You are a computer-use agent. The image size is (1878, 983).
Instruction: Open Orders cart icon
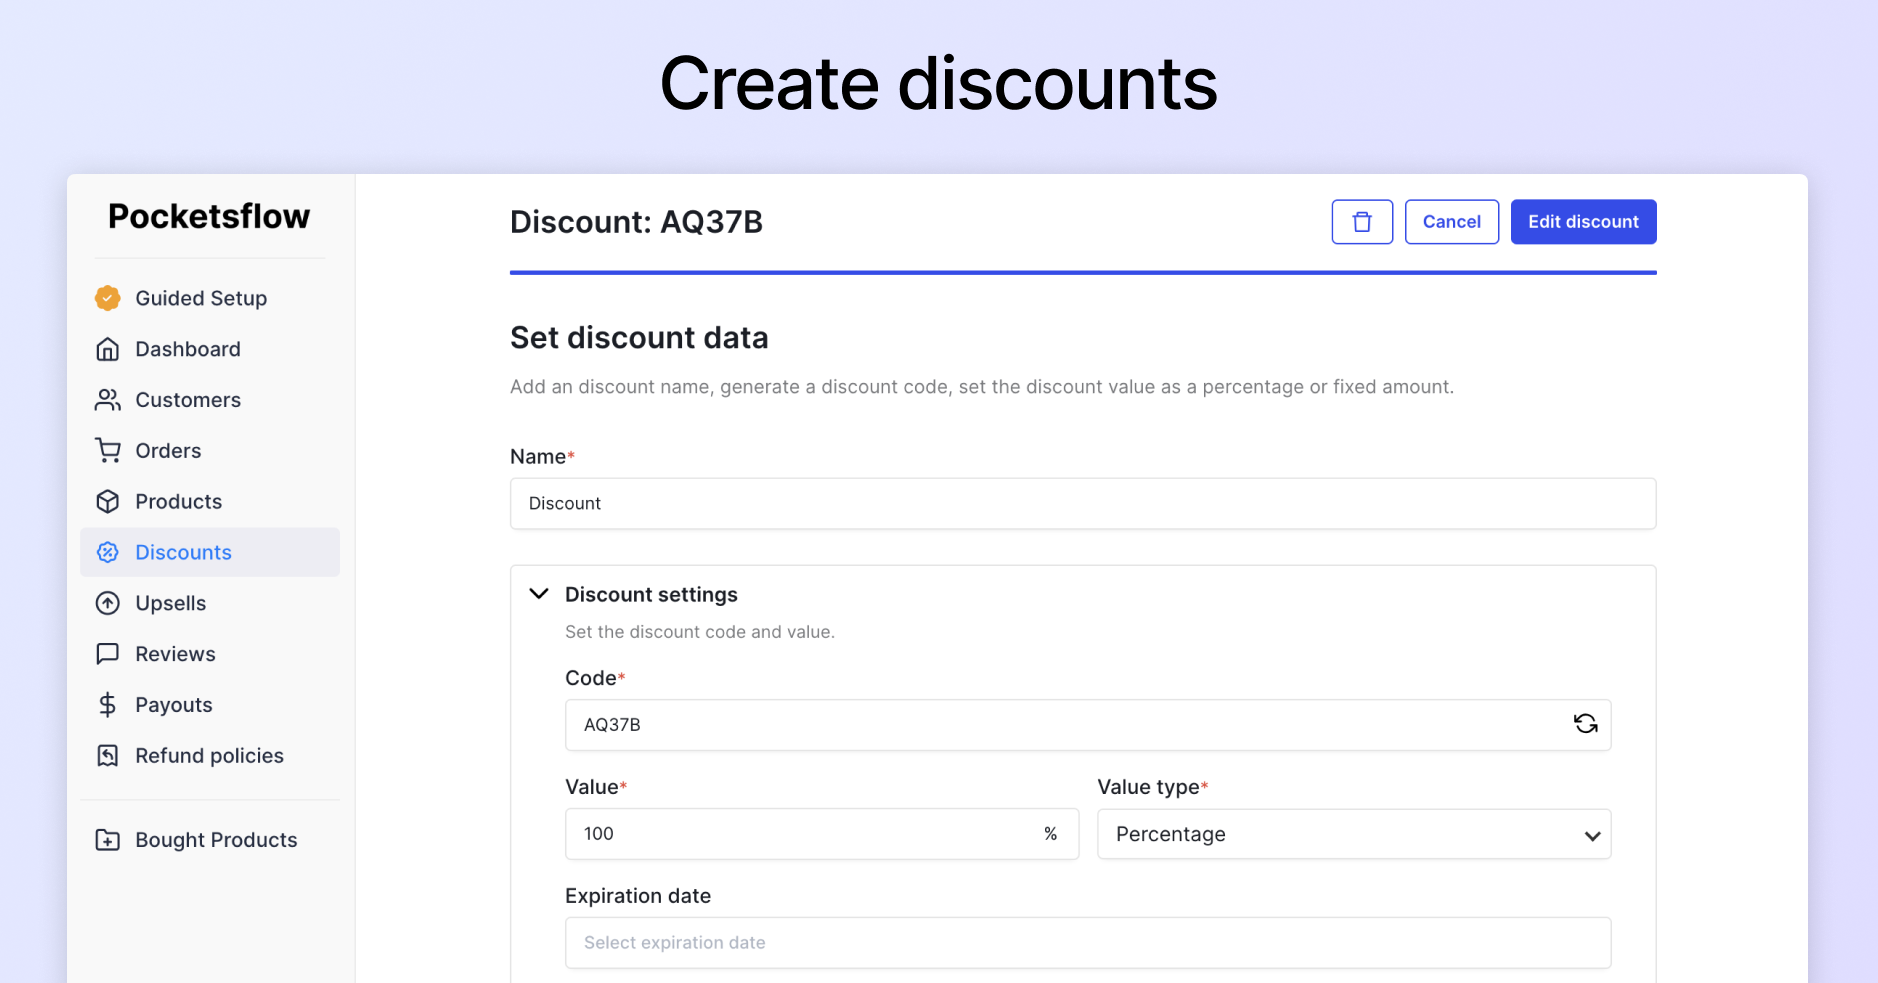click(x=108, y=451)
